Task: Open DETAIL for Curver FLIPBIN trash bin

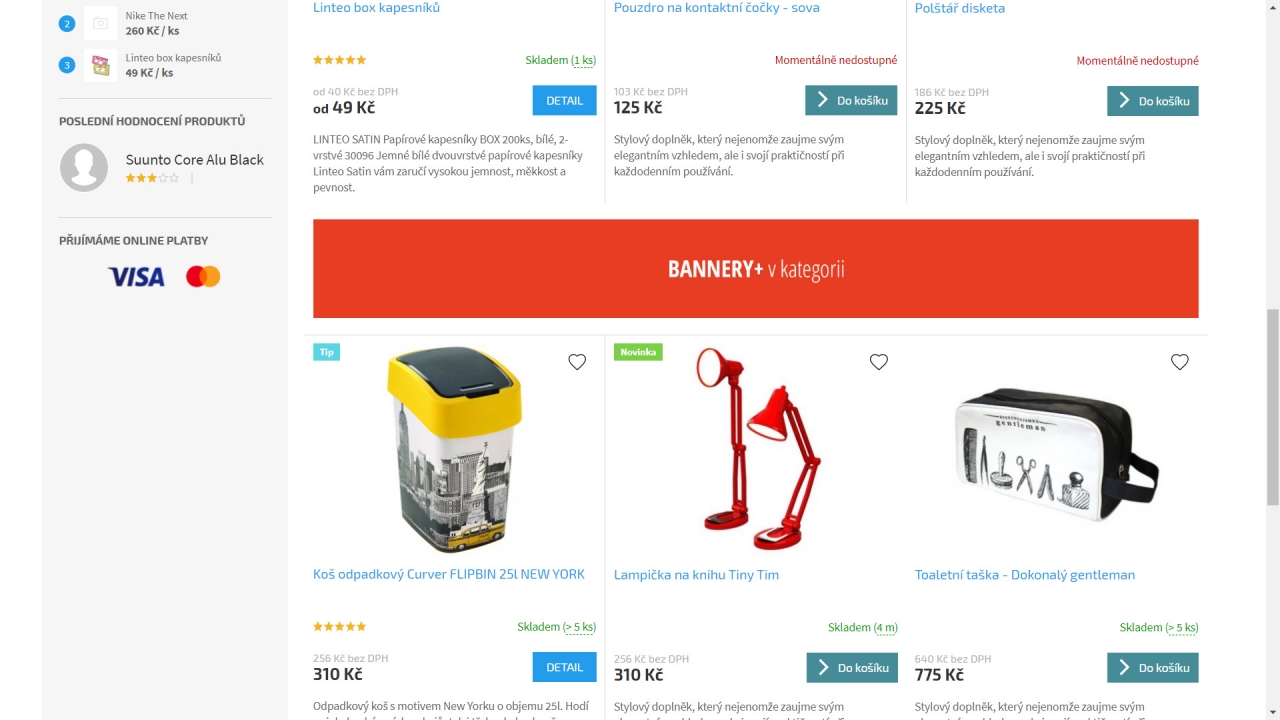Action: (x=564, y=667)
